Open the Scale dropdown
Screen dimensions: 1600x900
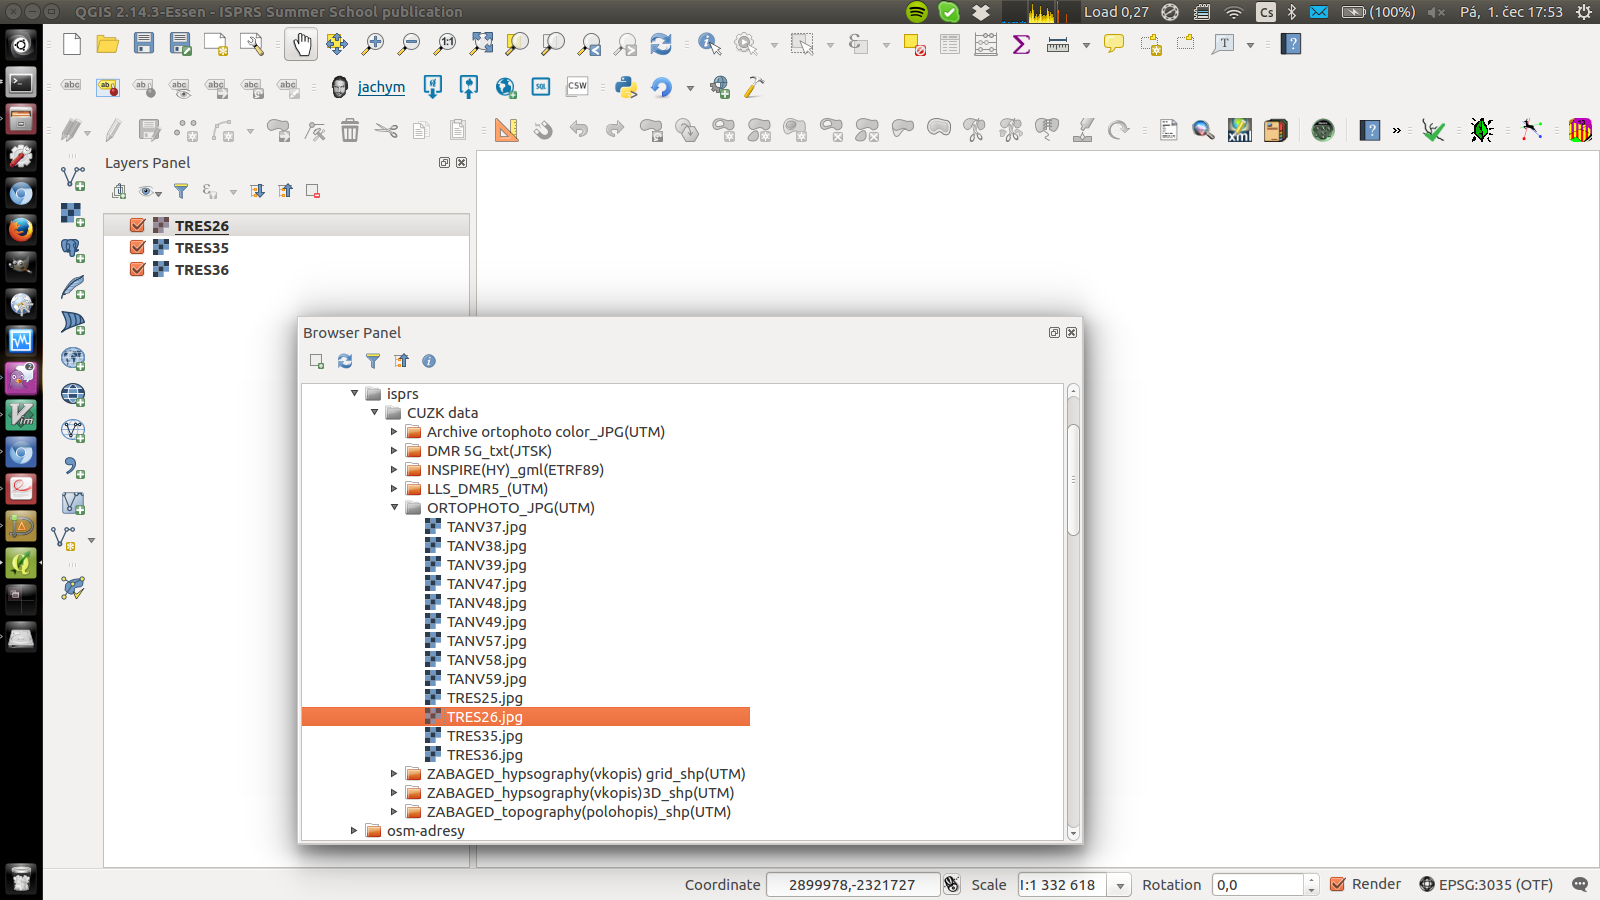(1121, 885)
